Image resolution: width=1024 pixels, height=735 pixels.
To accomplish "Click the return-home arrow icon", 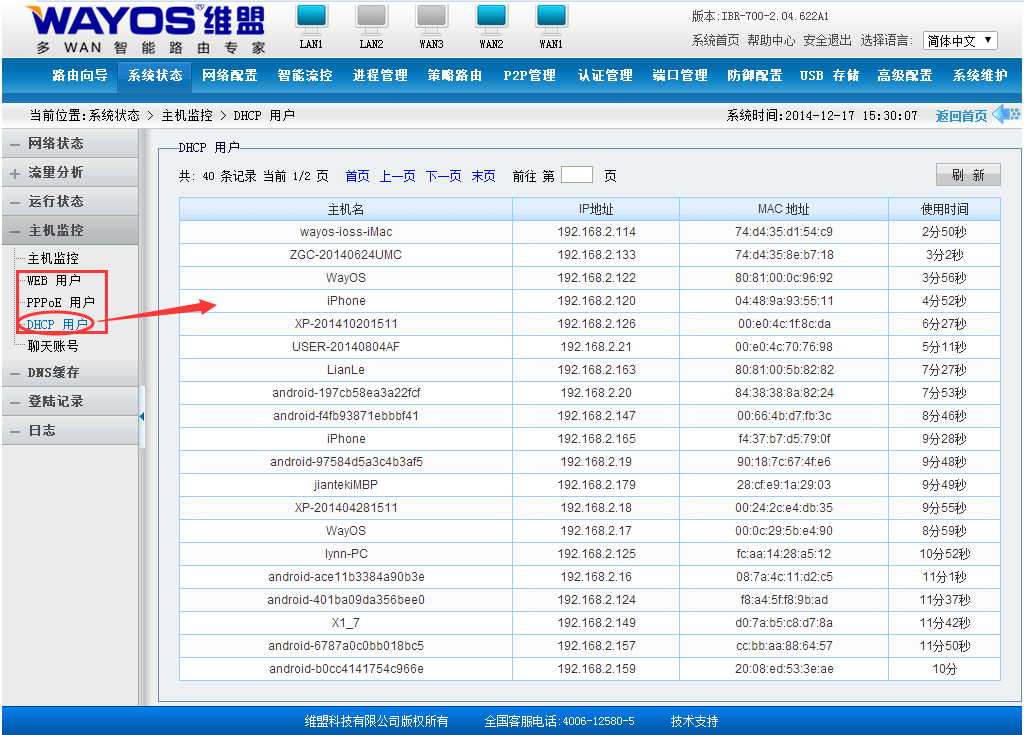I will pyautogui.click(x=1006, y=114).
